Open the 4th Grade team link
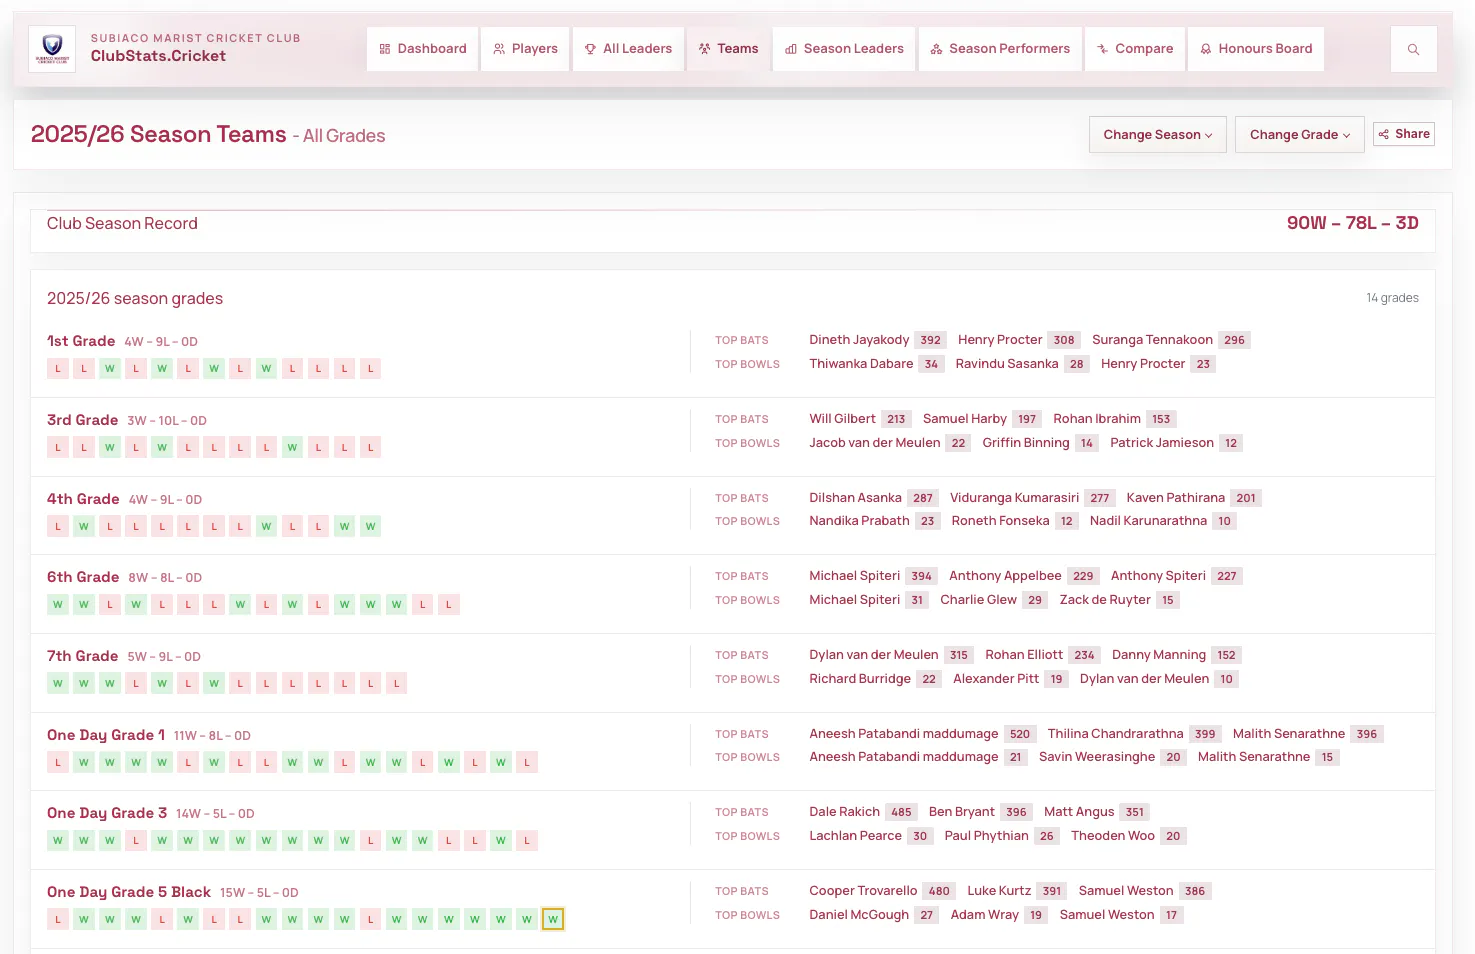Viewport: 1475px width, 954px height. (83, 499)
